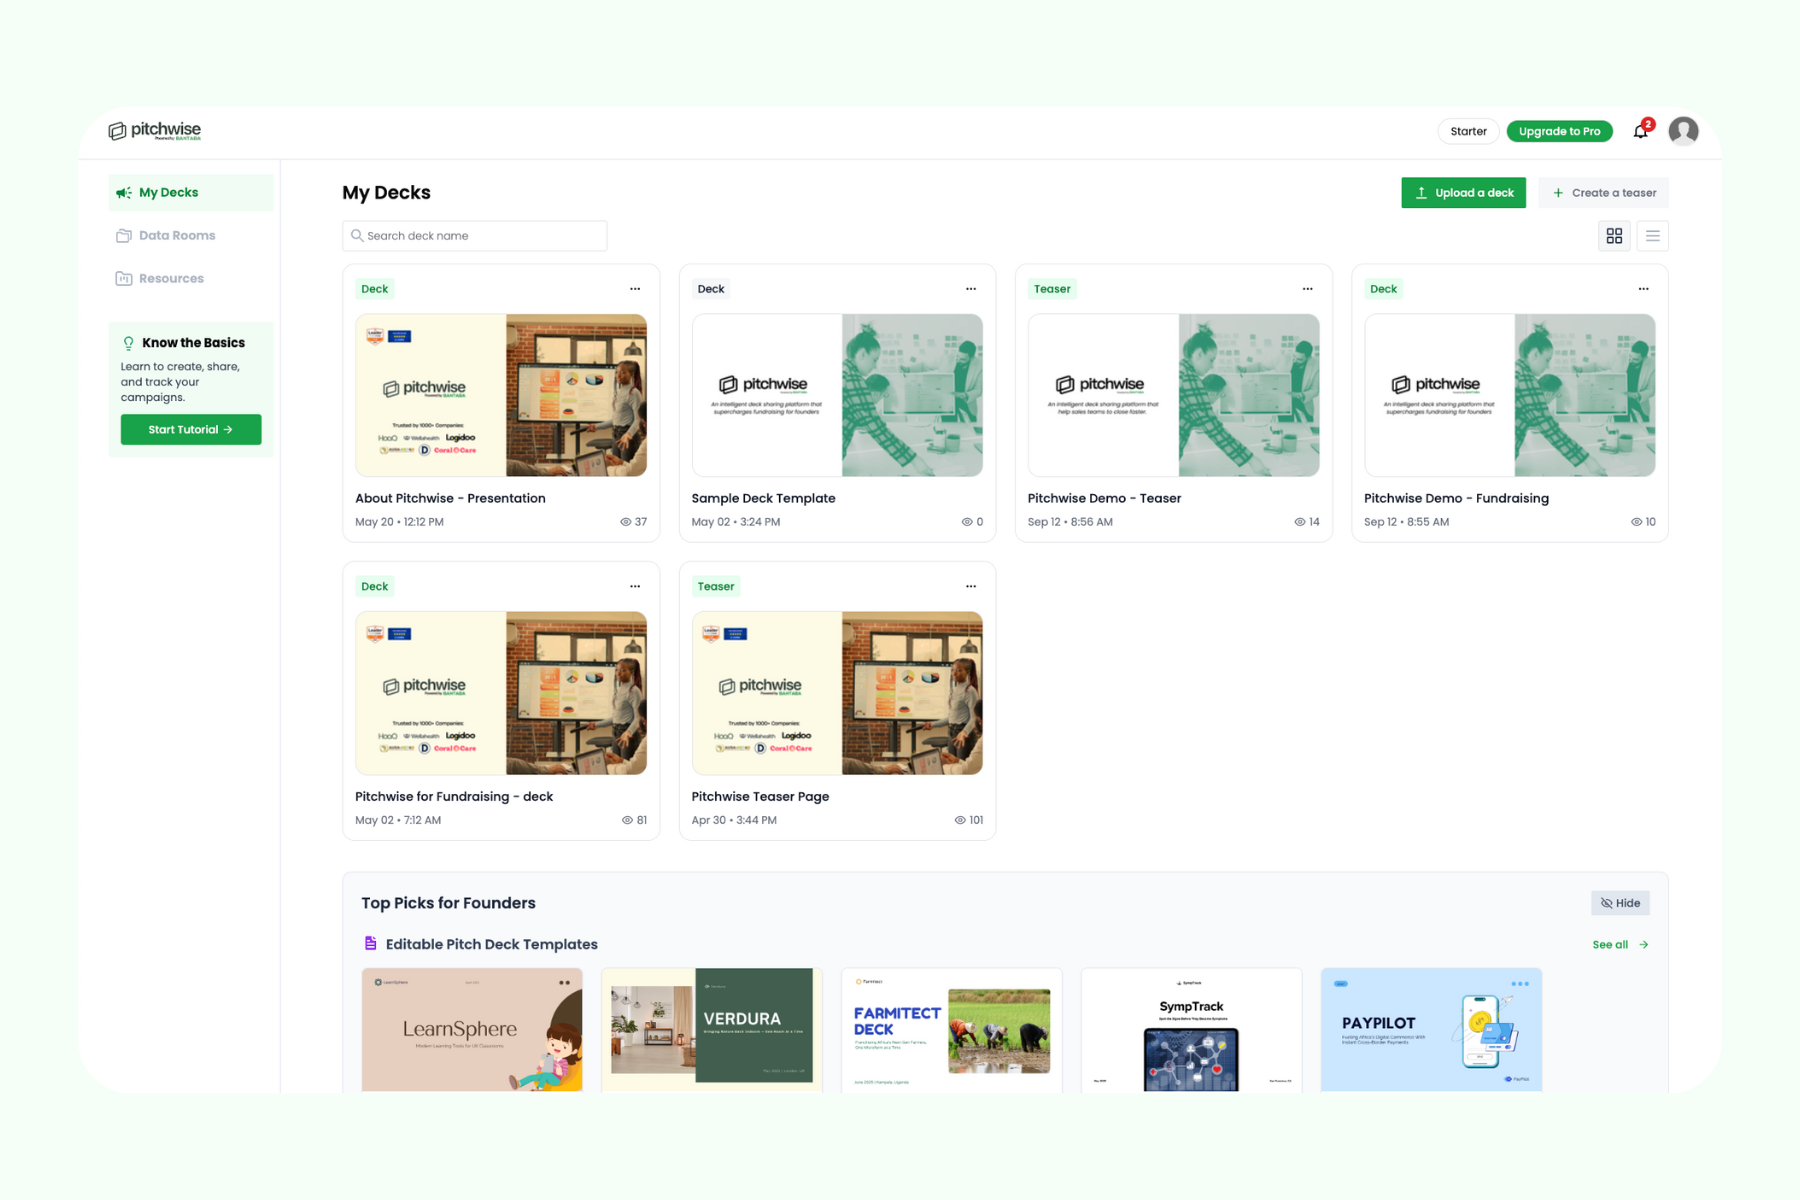The width and height of the screenshot is (1800, 1200).
Task: Open the My Decks sidebar icon
Action: (x=124, y=192)
